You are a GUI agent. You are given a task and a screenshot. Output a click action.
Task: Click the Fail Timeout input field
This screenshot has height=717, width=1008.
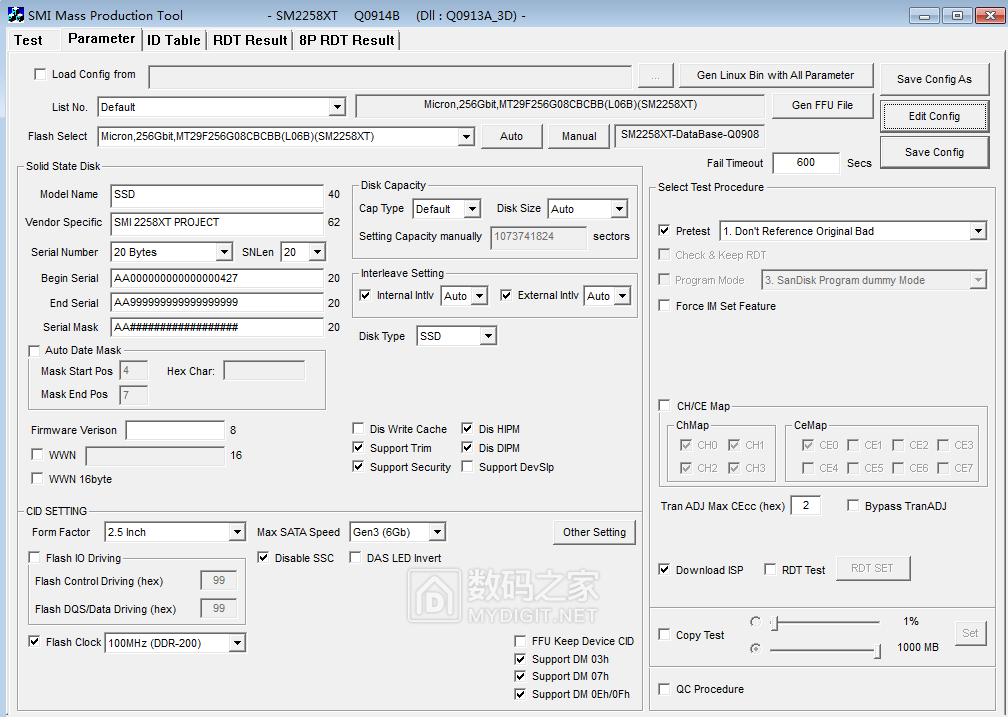pyautogui.click(x=805, y=163)
